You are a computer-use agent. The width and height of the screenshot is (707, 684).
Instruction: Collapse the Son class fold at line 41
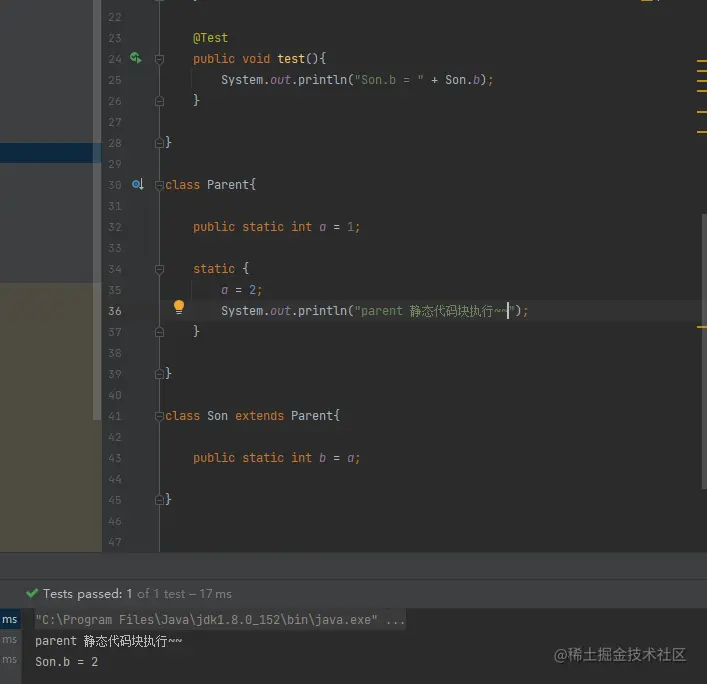pos(159,416)
